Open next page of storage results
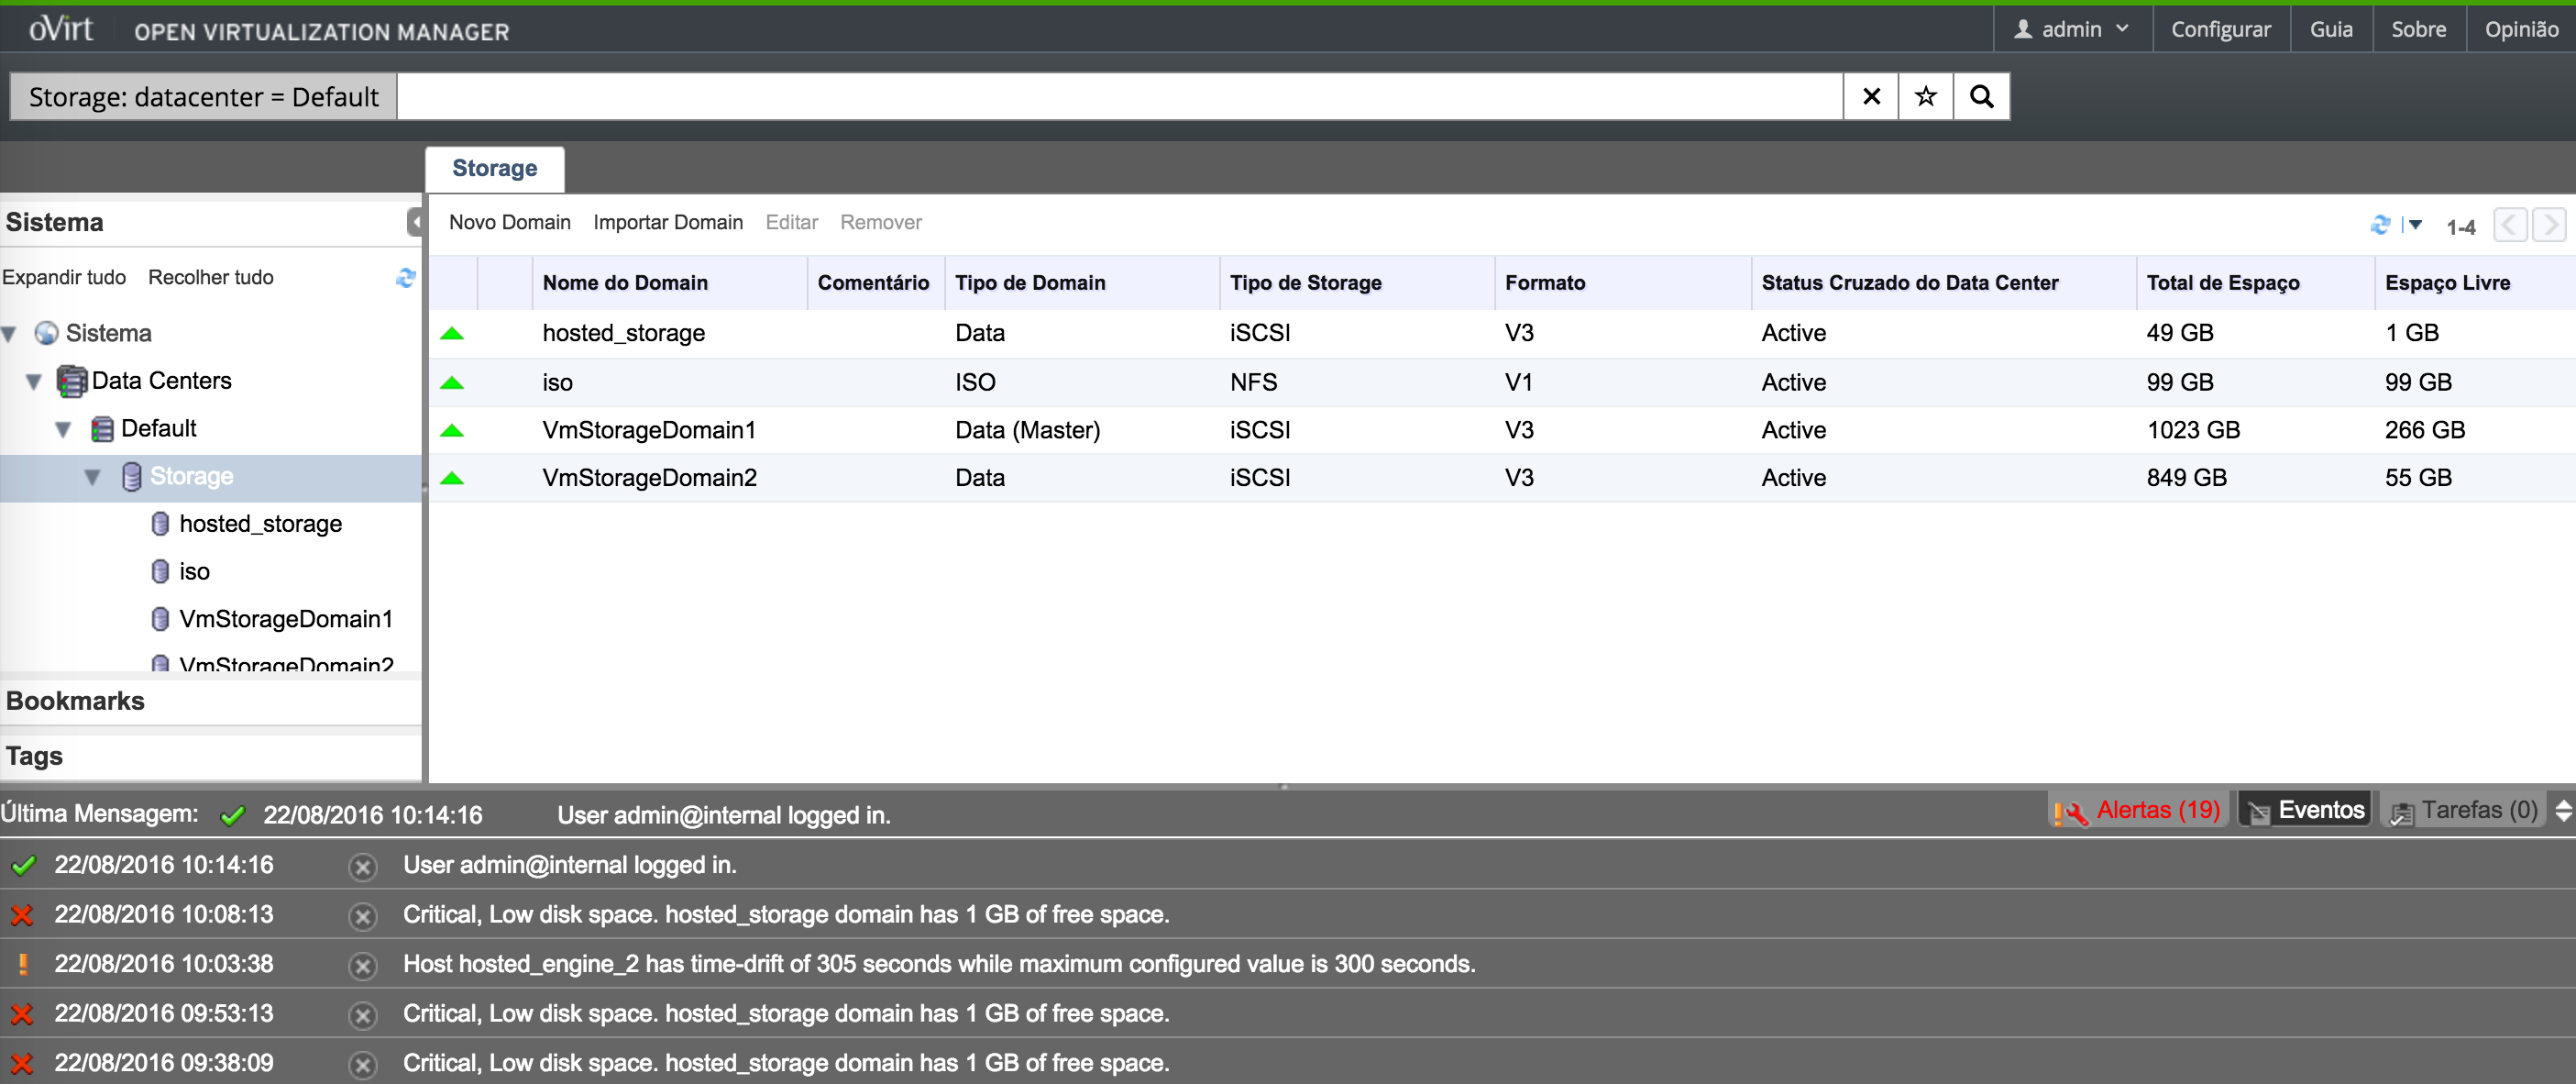This screenshot has width=2576, height=1084. (2549, 225)
